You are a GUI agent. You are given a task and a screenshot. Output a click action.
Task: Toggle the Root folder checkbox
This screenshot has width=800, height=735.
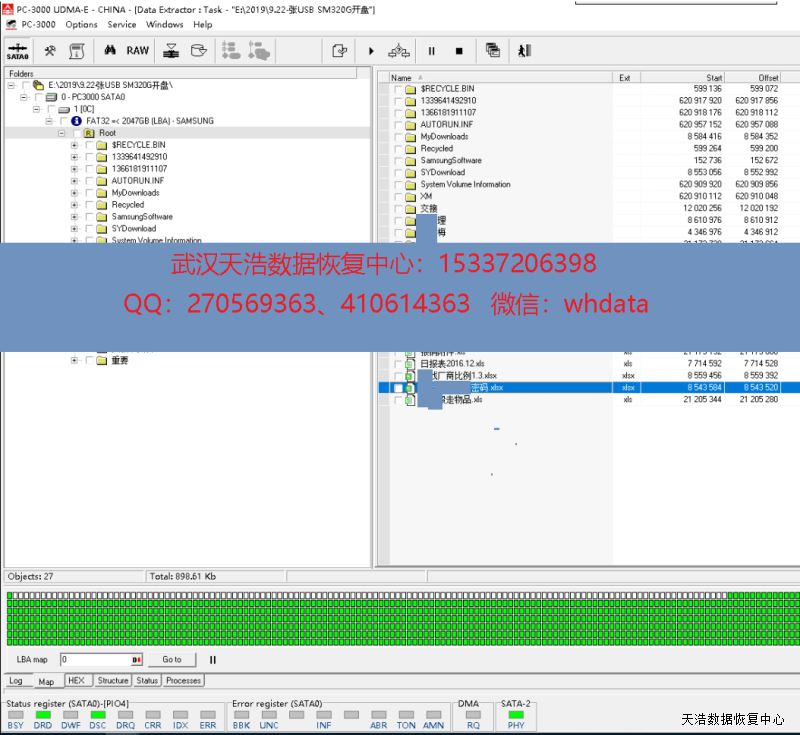point(75,133)
